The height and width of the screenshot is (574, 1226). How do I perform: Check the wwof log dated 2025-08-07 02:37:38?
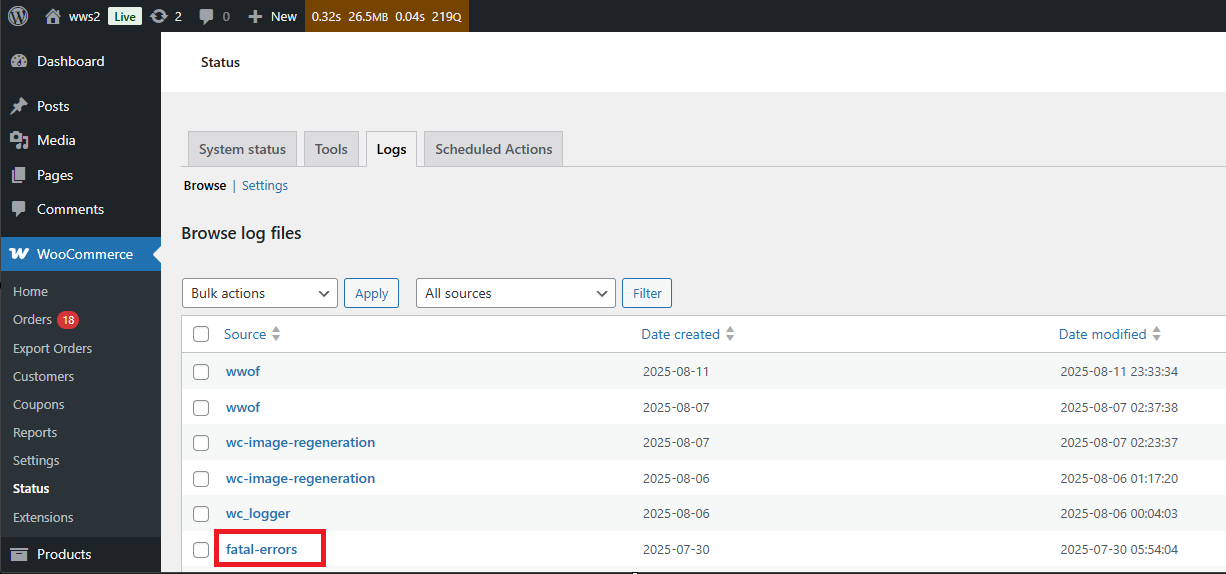201,408
